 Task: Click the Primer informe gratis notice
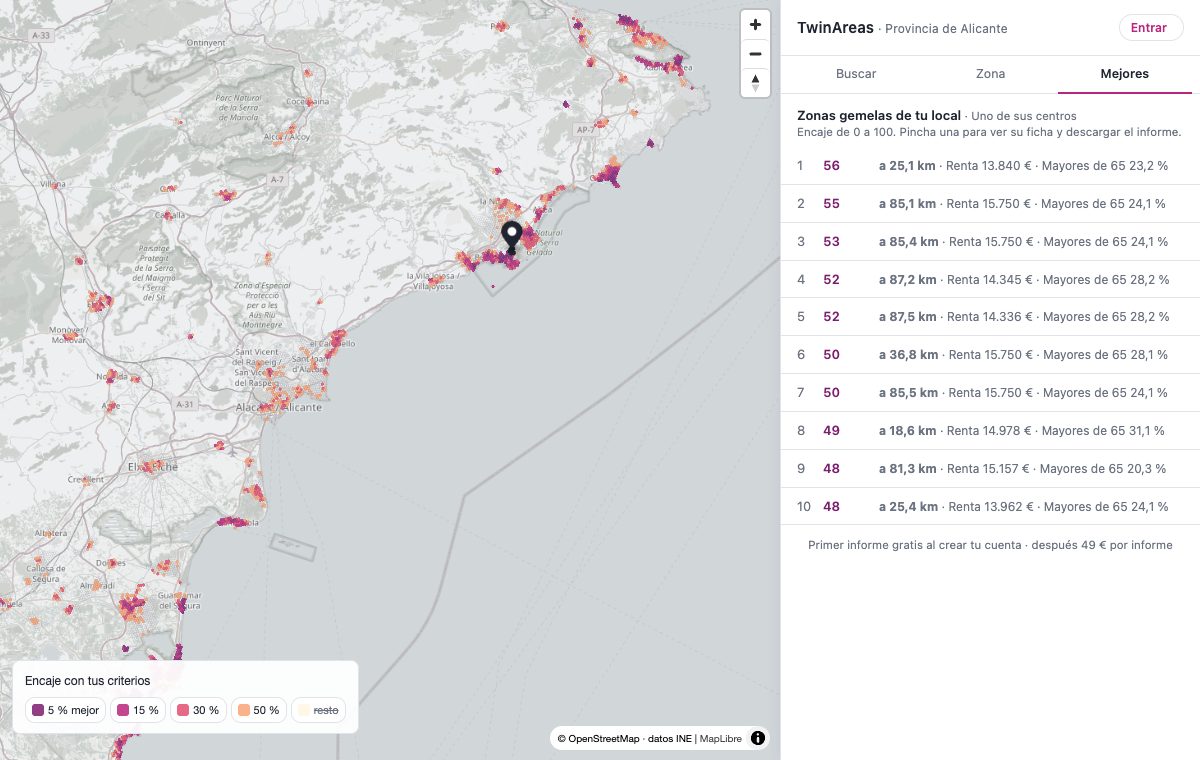(x=990, y=545)
